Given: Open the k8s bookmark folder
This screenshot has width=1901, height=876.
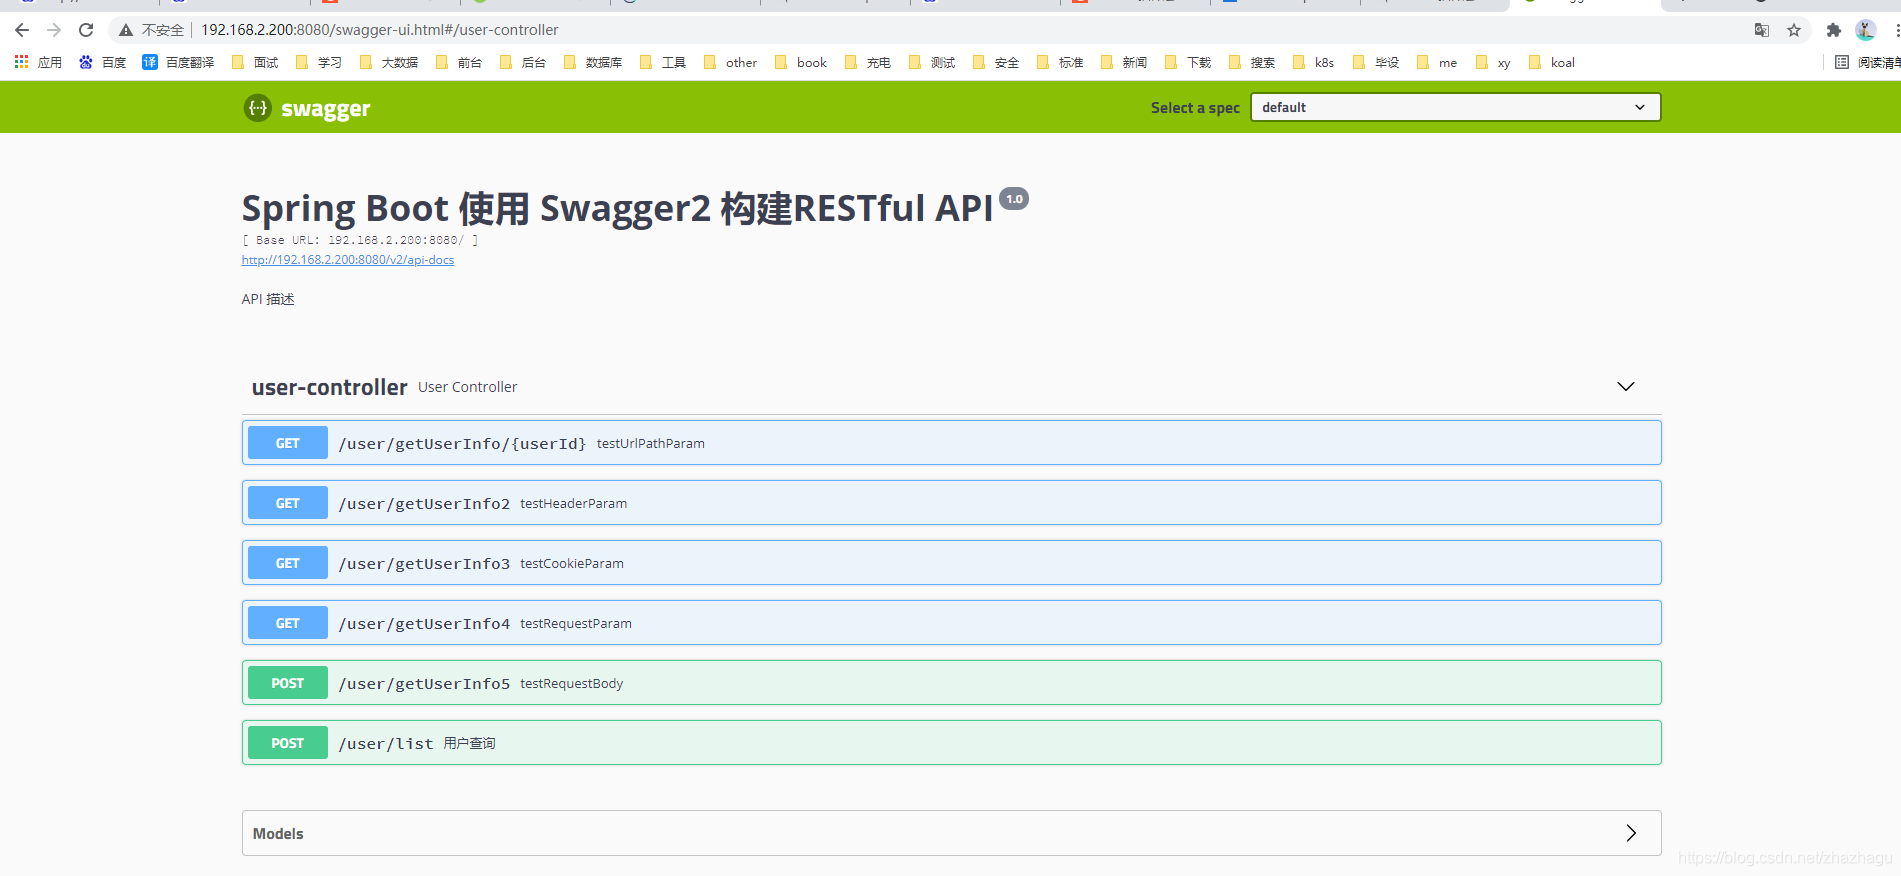Looking at the screenshot, I should (1314, 62).
